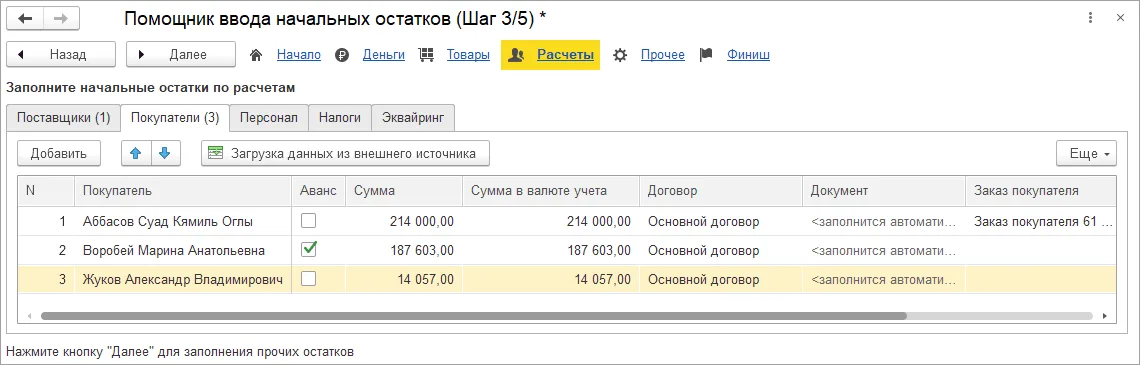This screenshot has height=365, width=1140.
Task: Click row number 3 in the N column
Action: coord(46,279)
